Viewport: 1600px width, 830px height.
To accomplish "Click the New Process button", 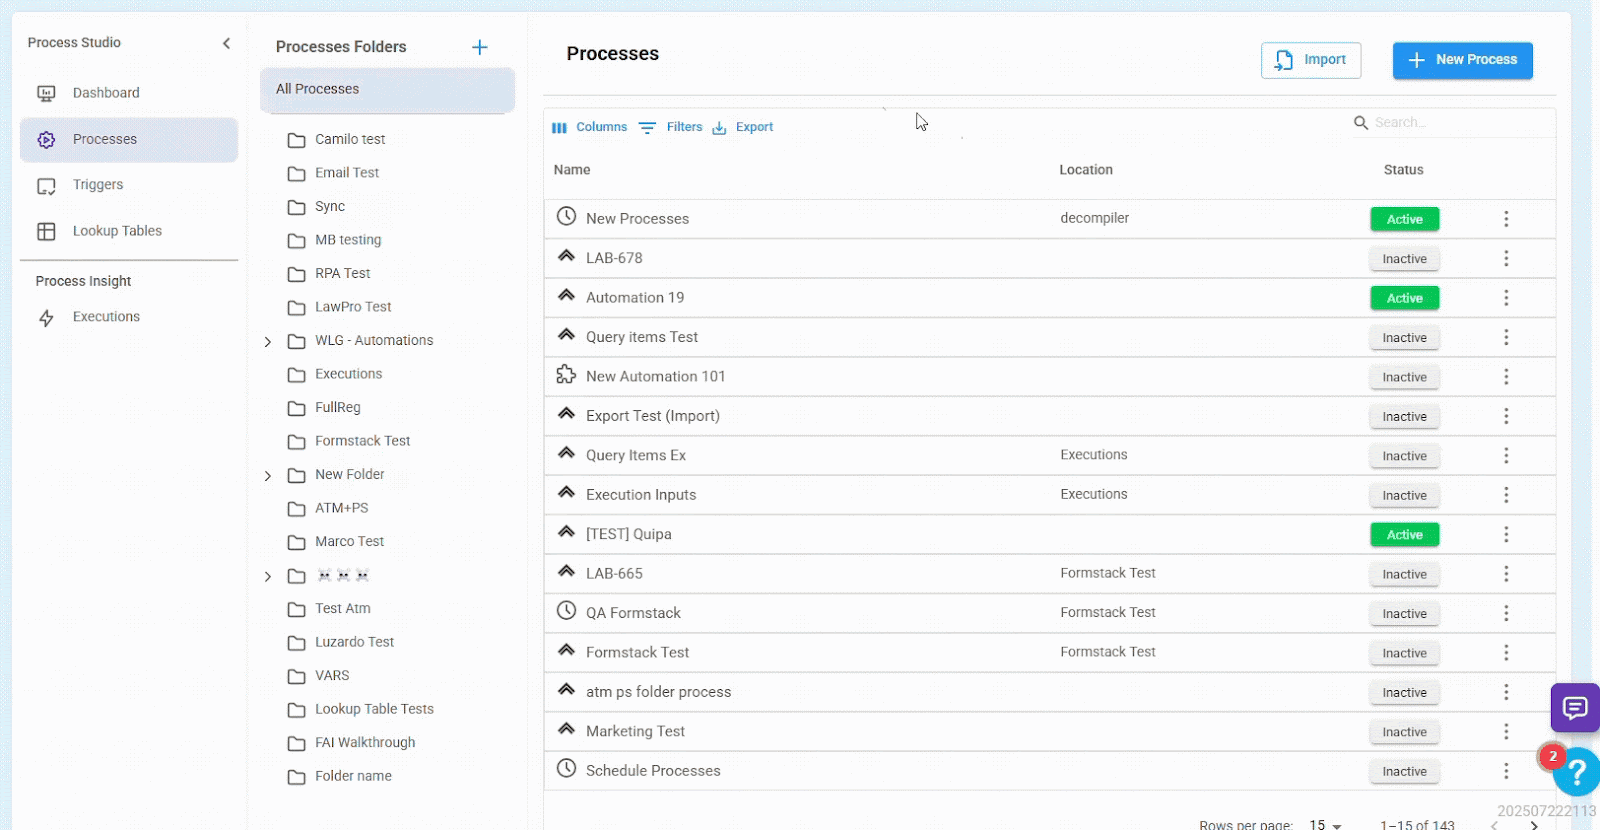I will point(1462,60).
